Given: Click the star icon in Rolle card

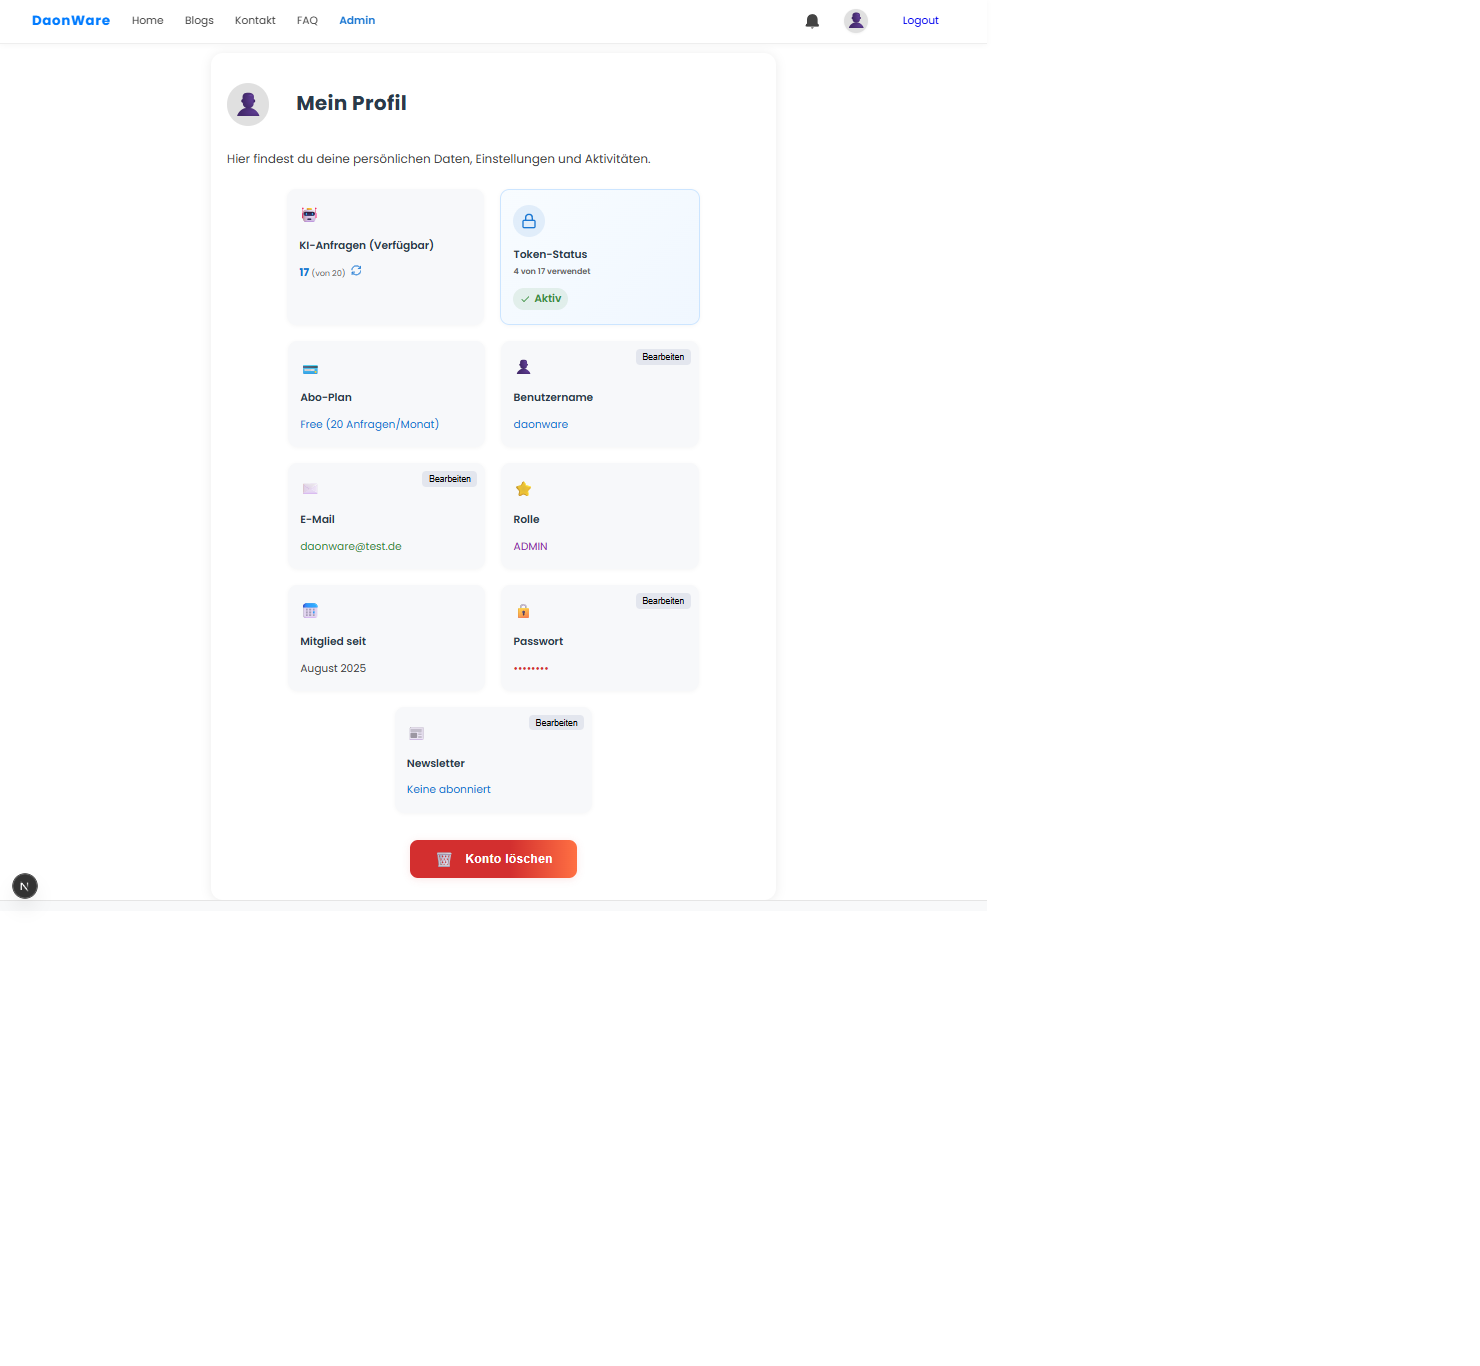Looking at the screenshot, I should (523, 489).
